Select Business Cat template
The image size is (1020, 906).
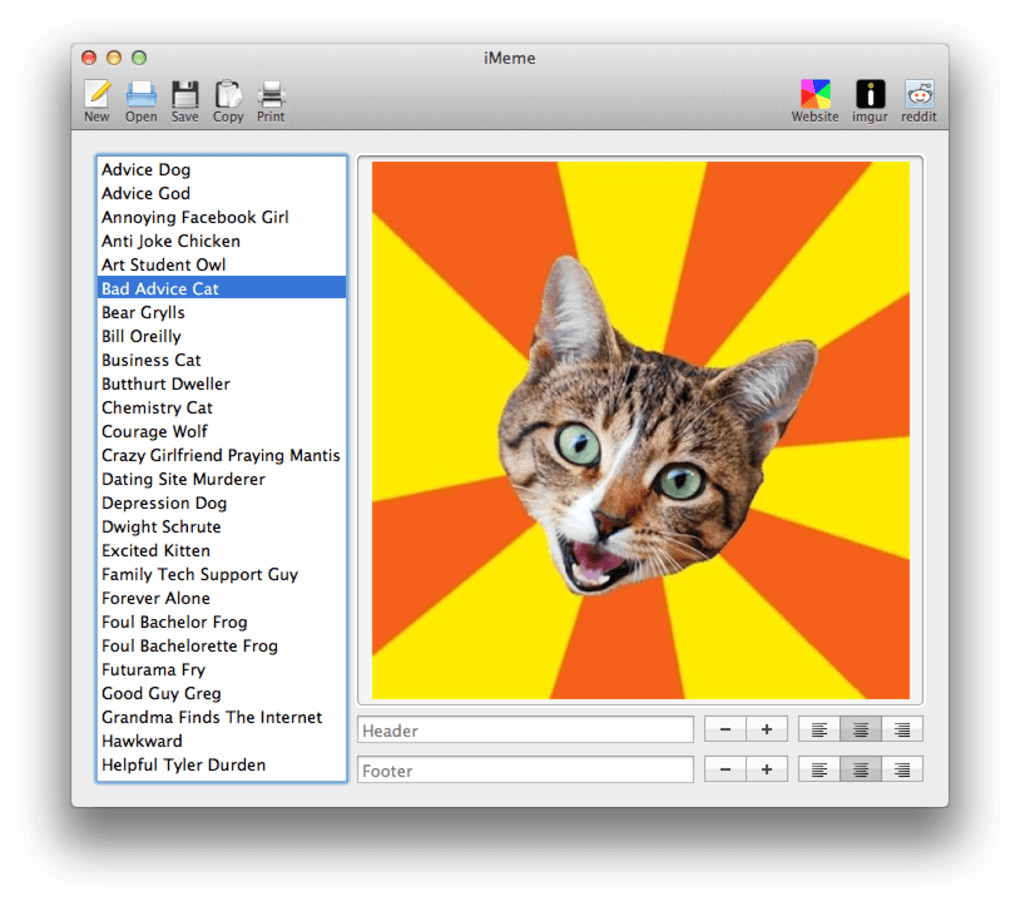click(222, 360)
